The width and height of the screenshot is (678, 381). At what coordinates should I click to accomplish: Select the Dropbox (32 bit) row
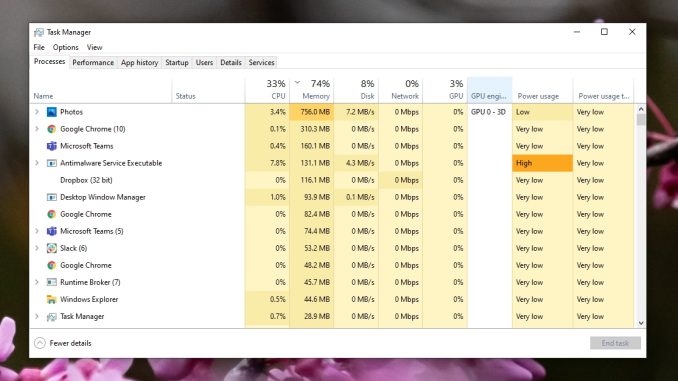tap(332, 180)
